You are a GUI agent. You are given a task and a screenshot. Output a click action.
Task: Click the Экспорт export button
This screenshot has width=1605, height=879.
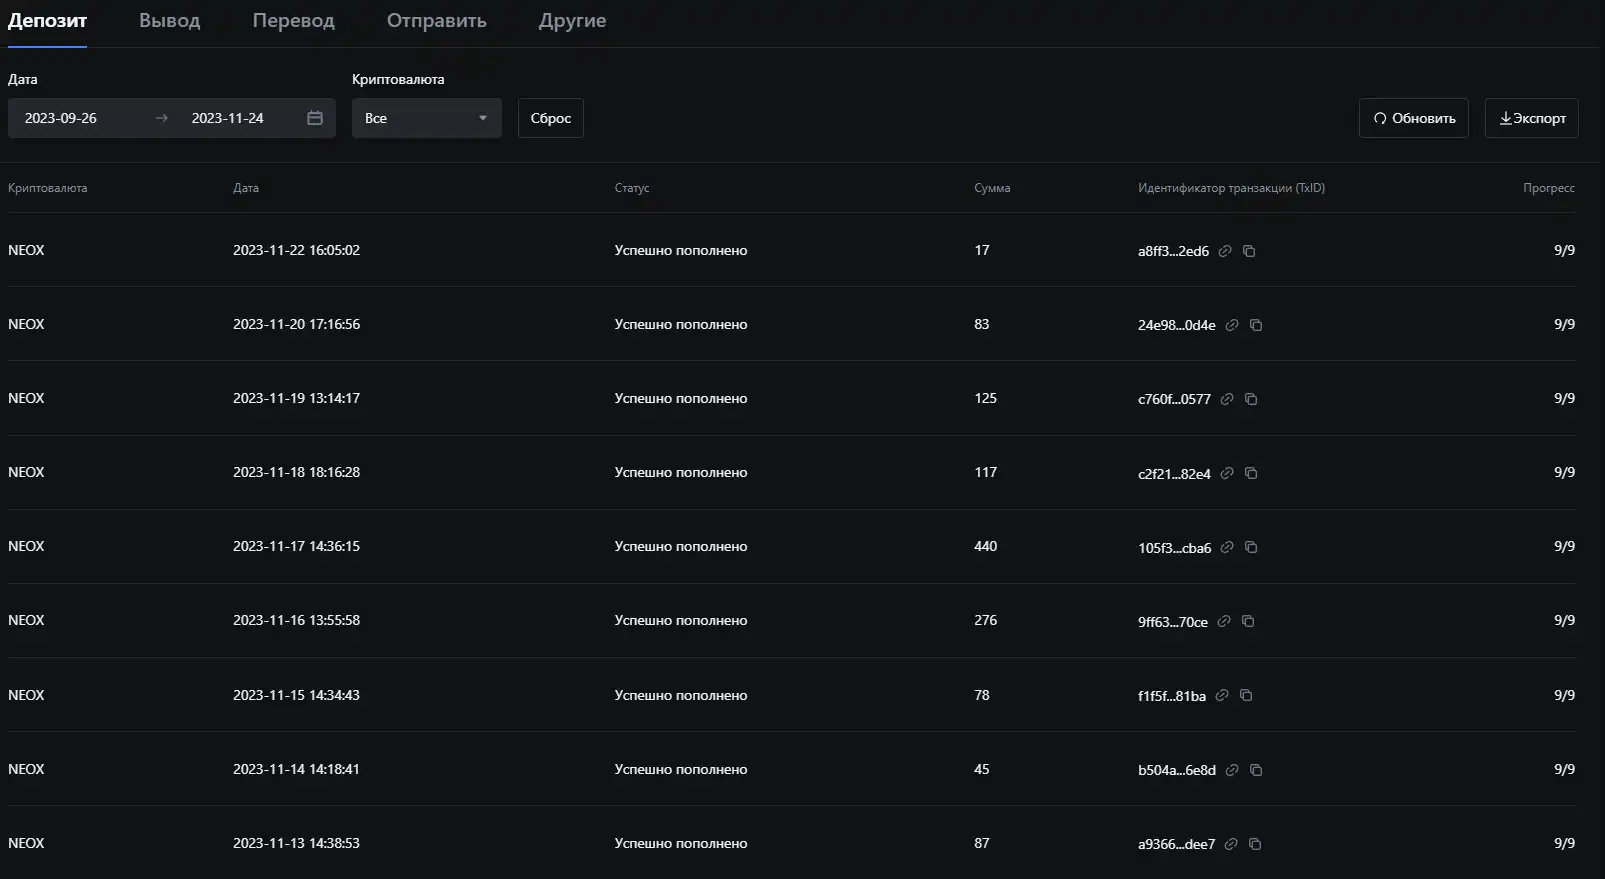point(1532,118)
